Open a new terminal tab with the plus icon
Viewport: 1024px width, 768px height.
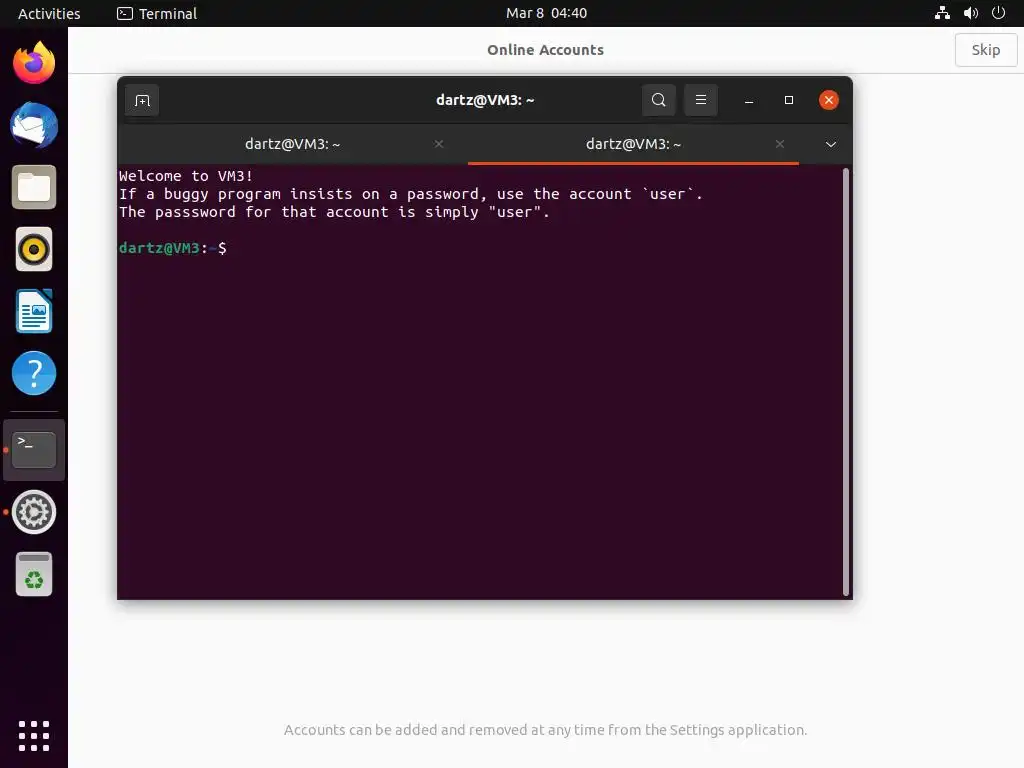[142, 101]
